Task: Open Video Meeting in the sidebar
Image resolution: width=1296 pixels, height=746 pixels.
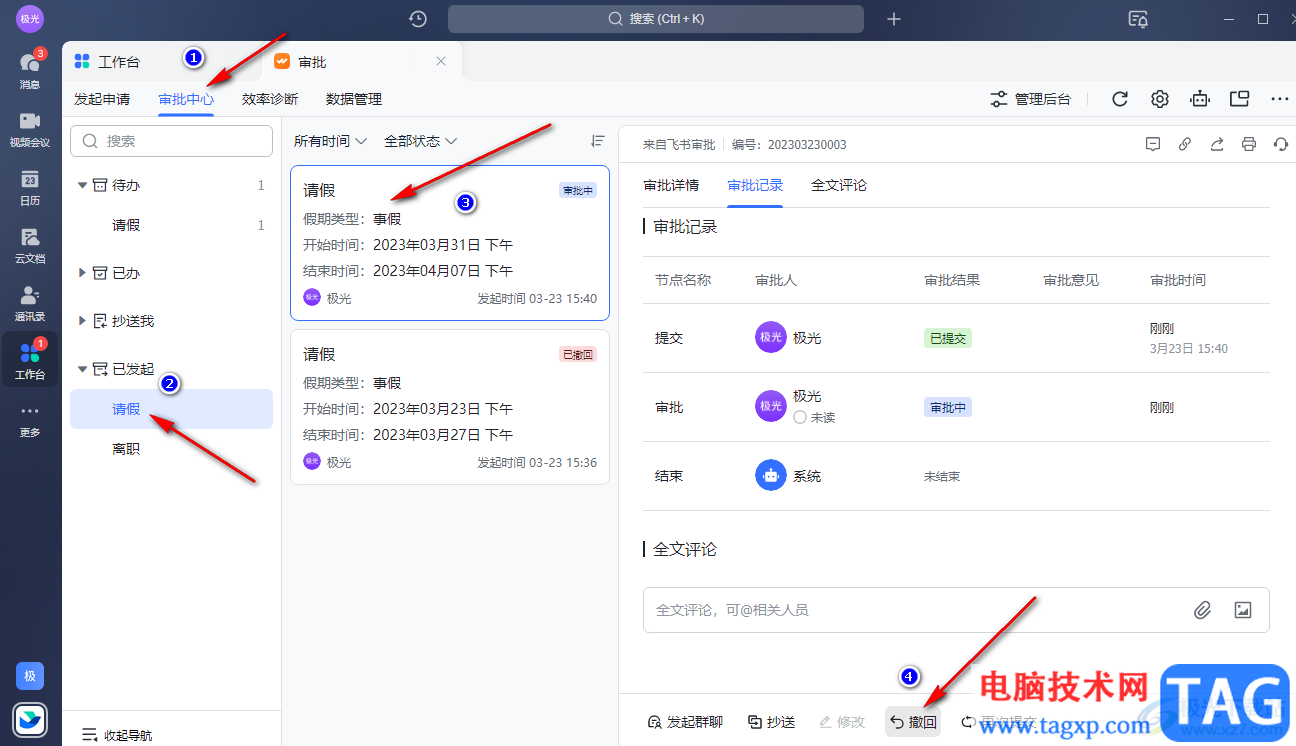Action: 30,129
